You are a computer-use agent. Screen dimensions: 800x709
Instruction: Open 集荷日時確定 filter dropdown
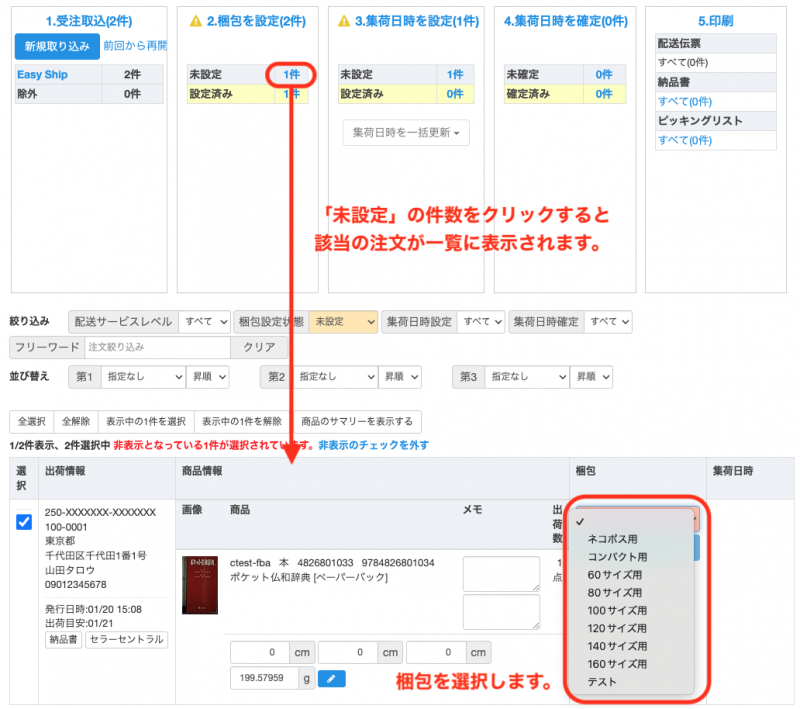pos(608,322)
